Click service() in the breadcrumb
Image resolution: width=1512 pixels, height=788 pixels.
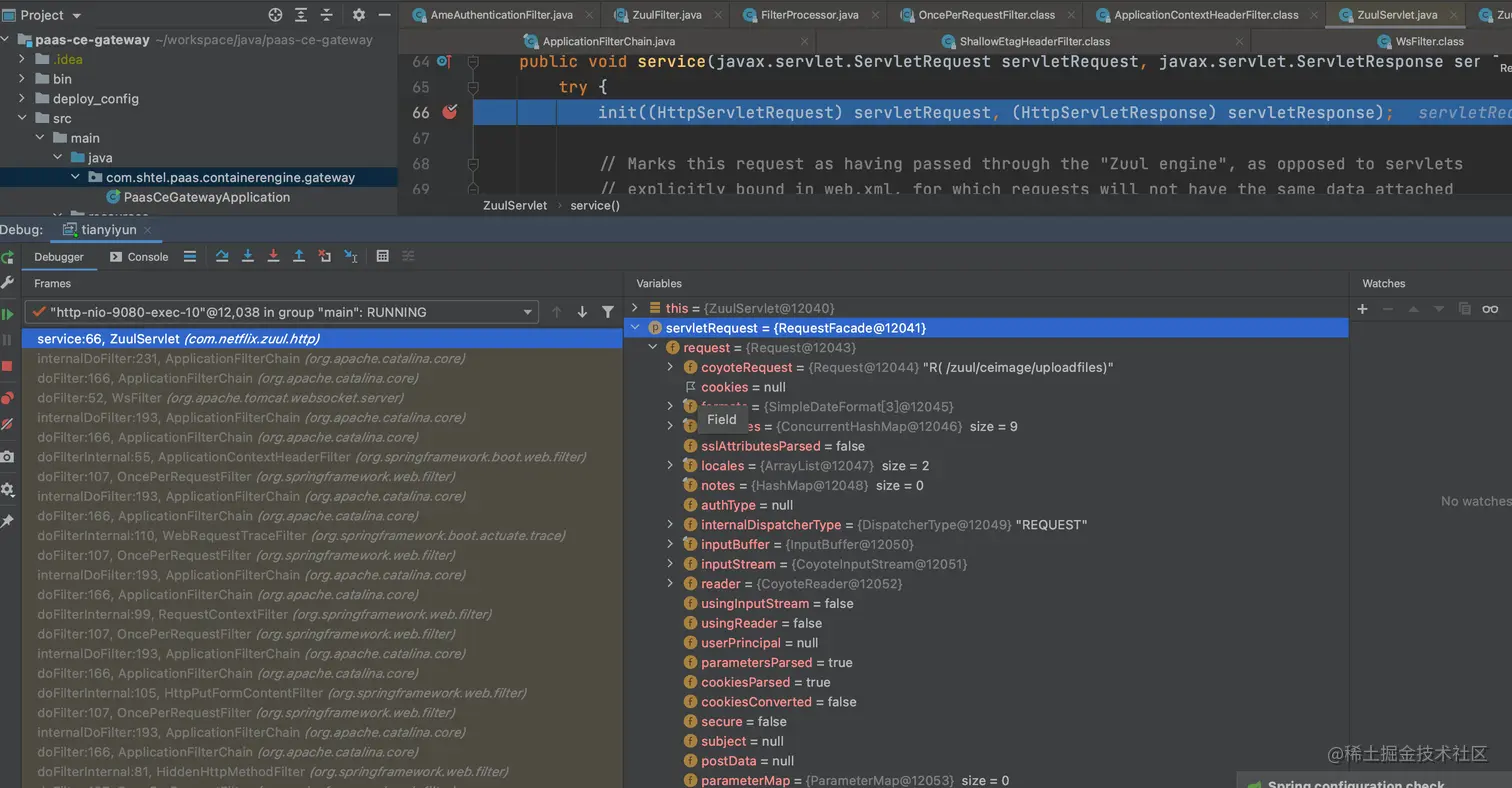[595, 205]
